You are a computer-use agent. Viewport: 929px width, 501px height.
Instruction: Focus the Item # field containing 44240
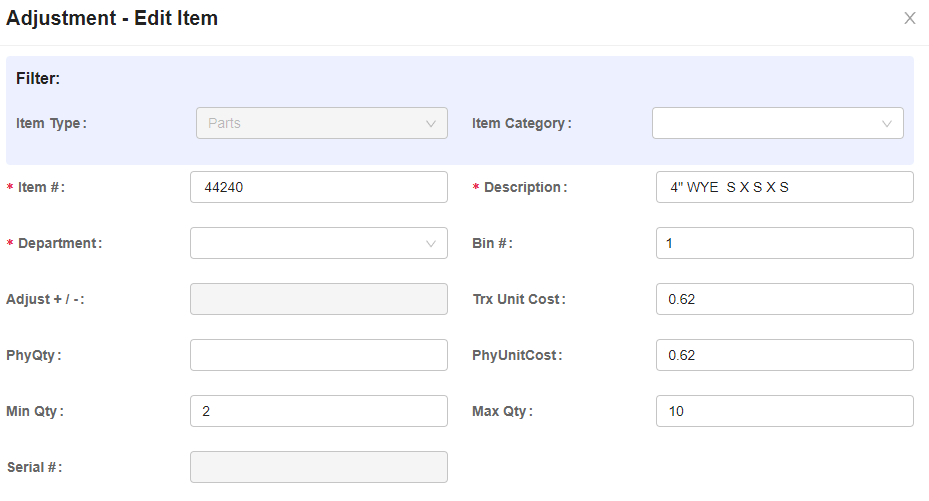[x=318, y=187]
